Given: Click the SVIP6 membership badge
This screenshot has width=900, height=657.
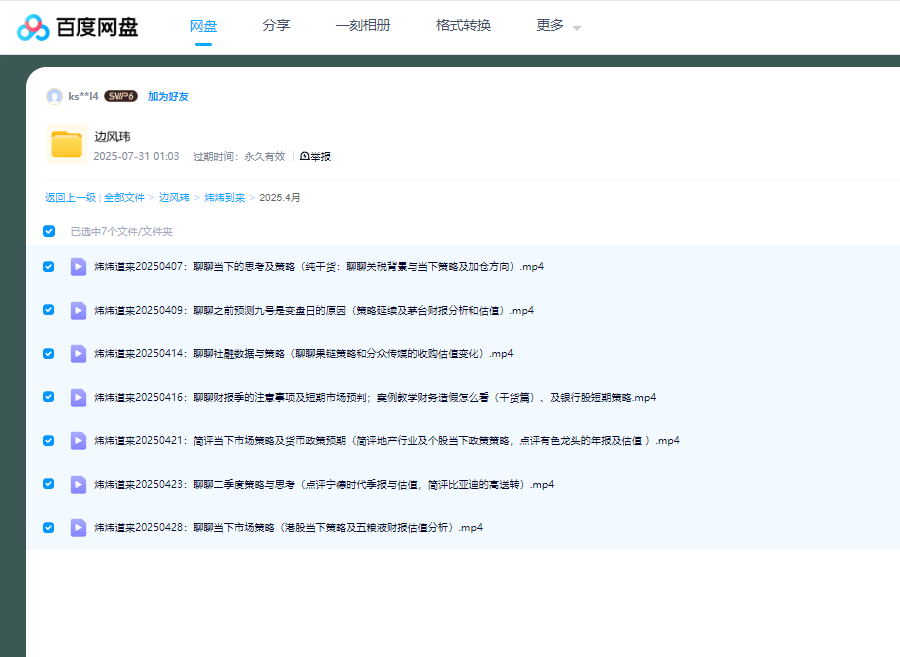Looking at the screenshot, I should [x=120, y=97].
